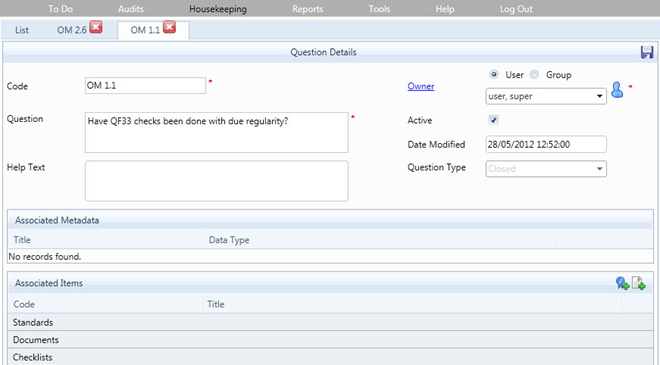660x365 pixels.
Task: Click Log Out in the top menu
Action: [x=516, y=9]
